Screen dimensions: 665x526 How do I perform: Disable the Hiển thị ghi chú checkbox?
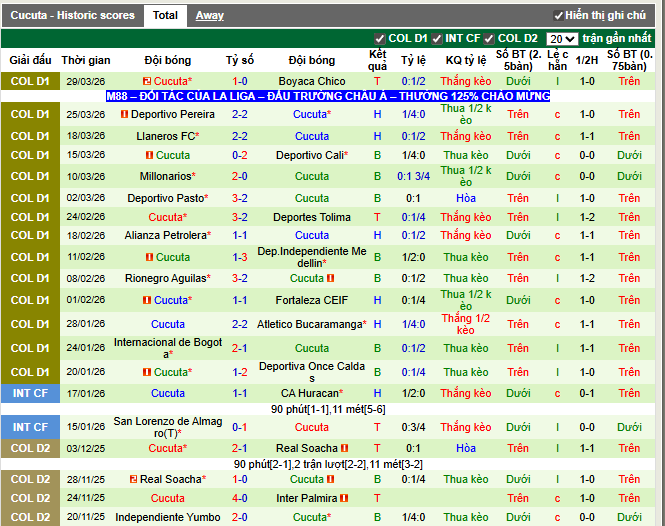tap(558, 16)
